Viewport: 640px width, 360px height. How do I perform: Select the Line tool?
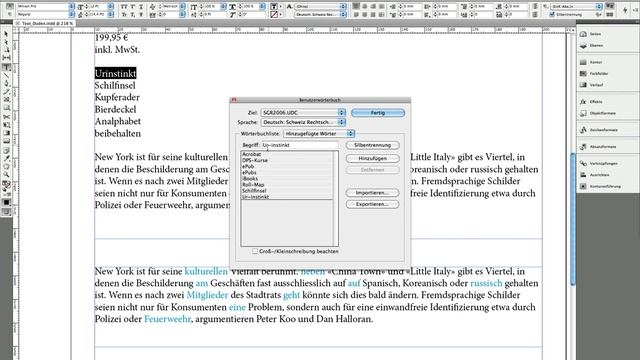tap(6, 76)
